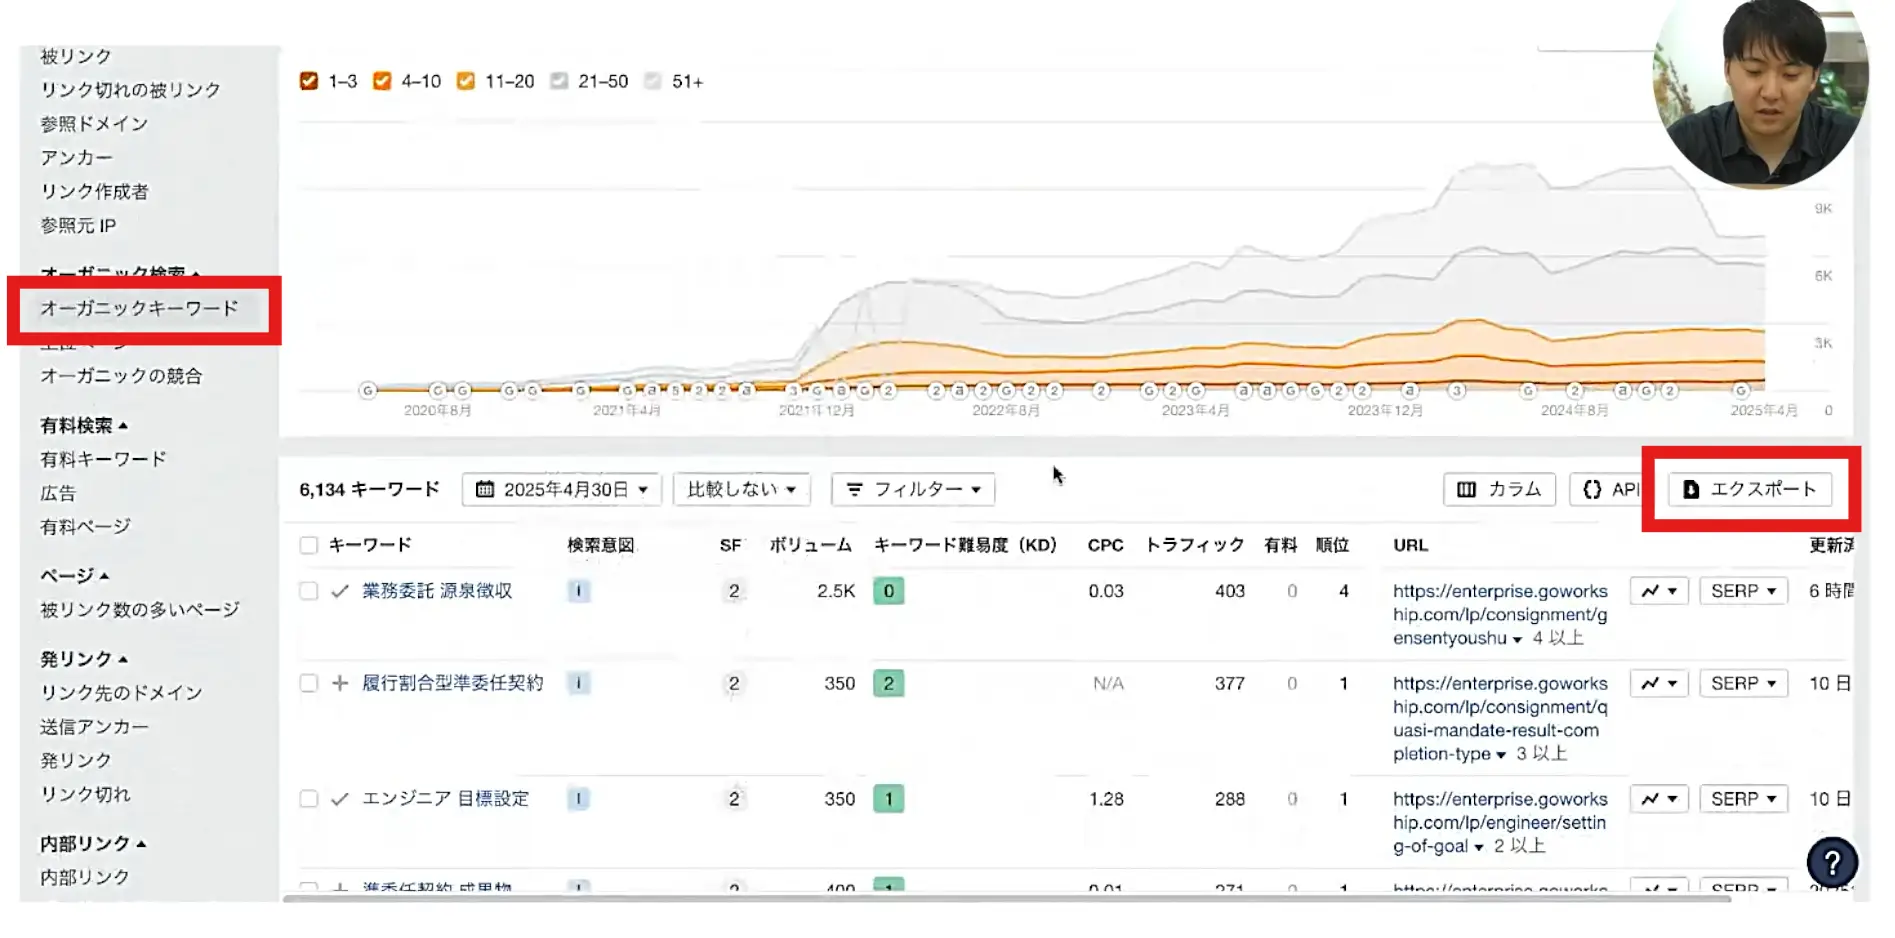Click checkmark icon beside エンジニア 目標設定

[340, 799]
